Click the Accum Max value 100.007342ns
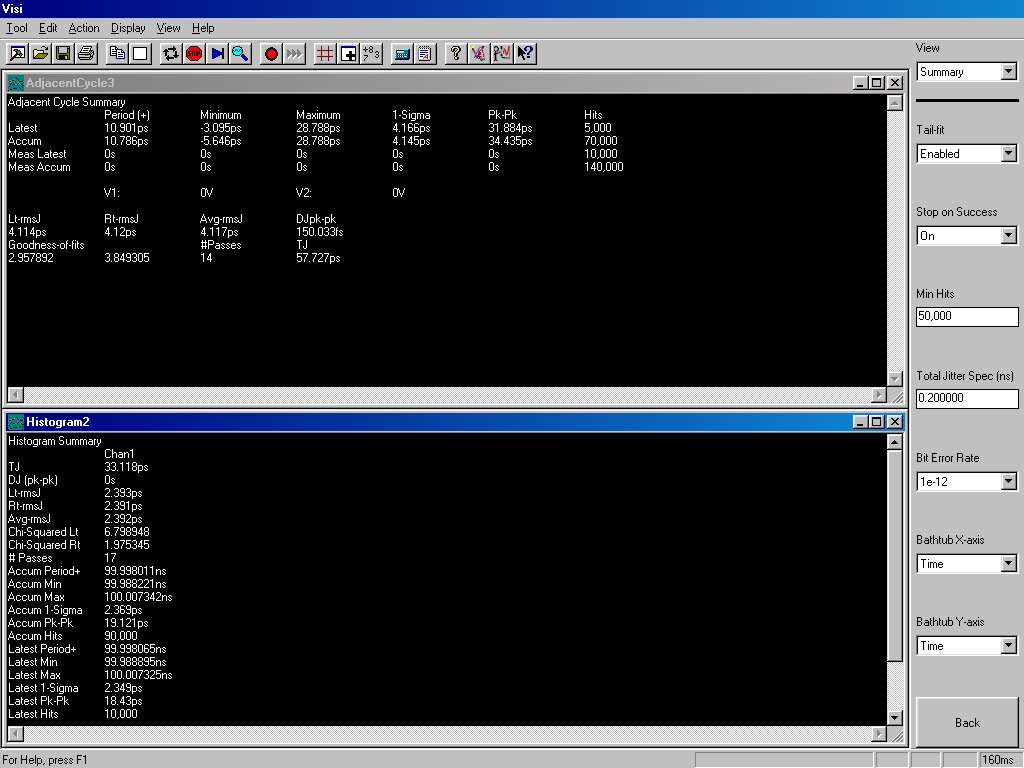1024x768 pixels. click(138, 597)
